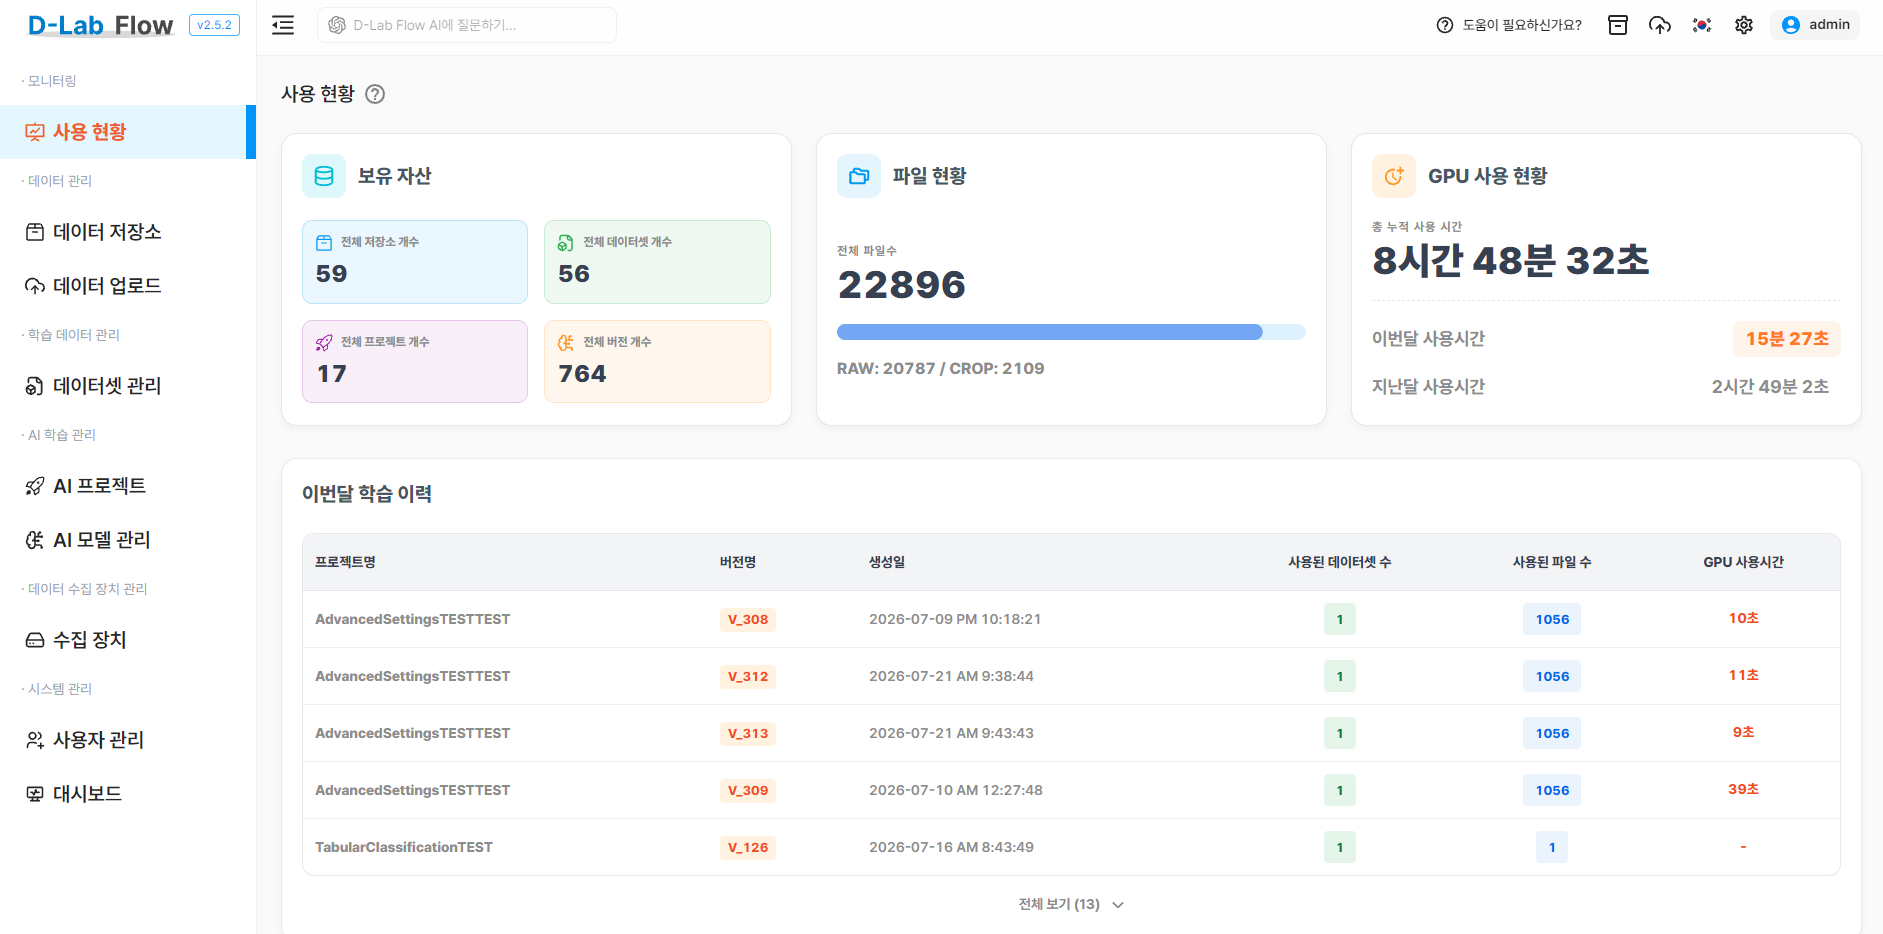Click the 생성일 column header
This screenshot has height=934, width=1883.
(x=887, y=562)
